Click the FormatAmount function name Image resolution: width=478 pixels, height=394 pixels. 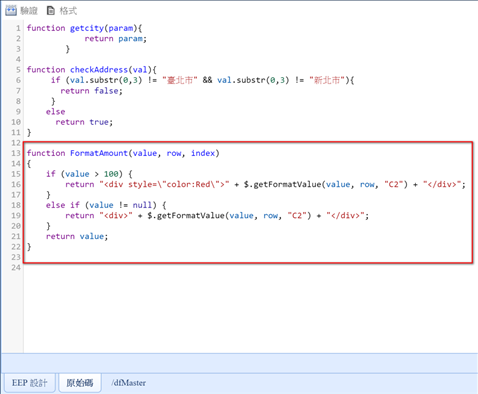[x=99, y=153]
